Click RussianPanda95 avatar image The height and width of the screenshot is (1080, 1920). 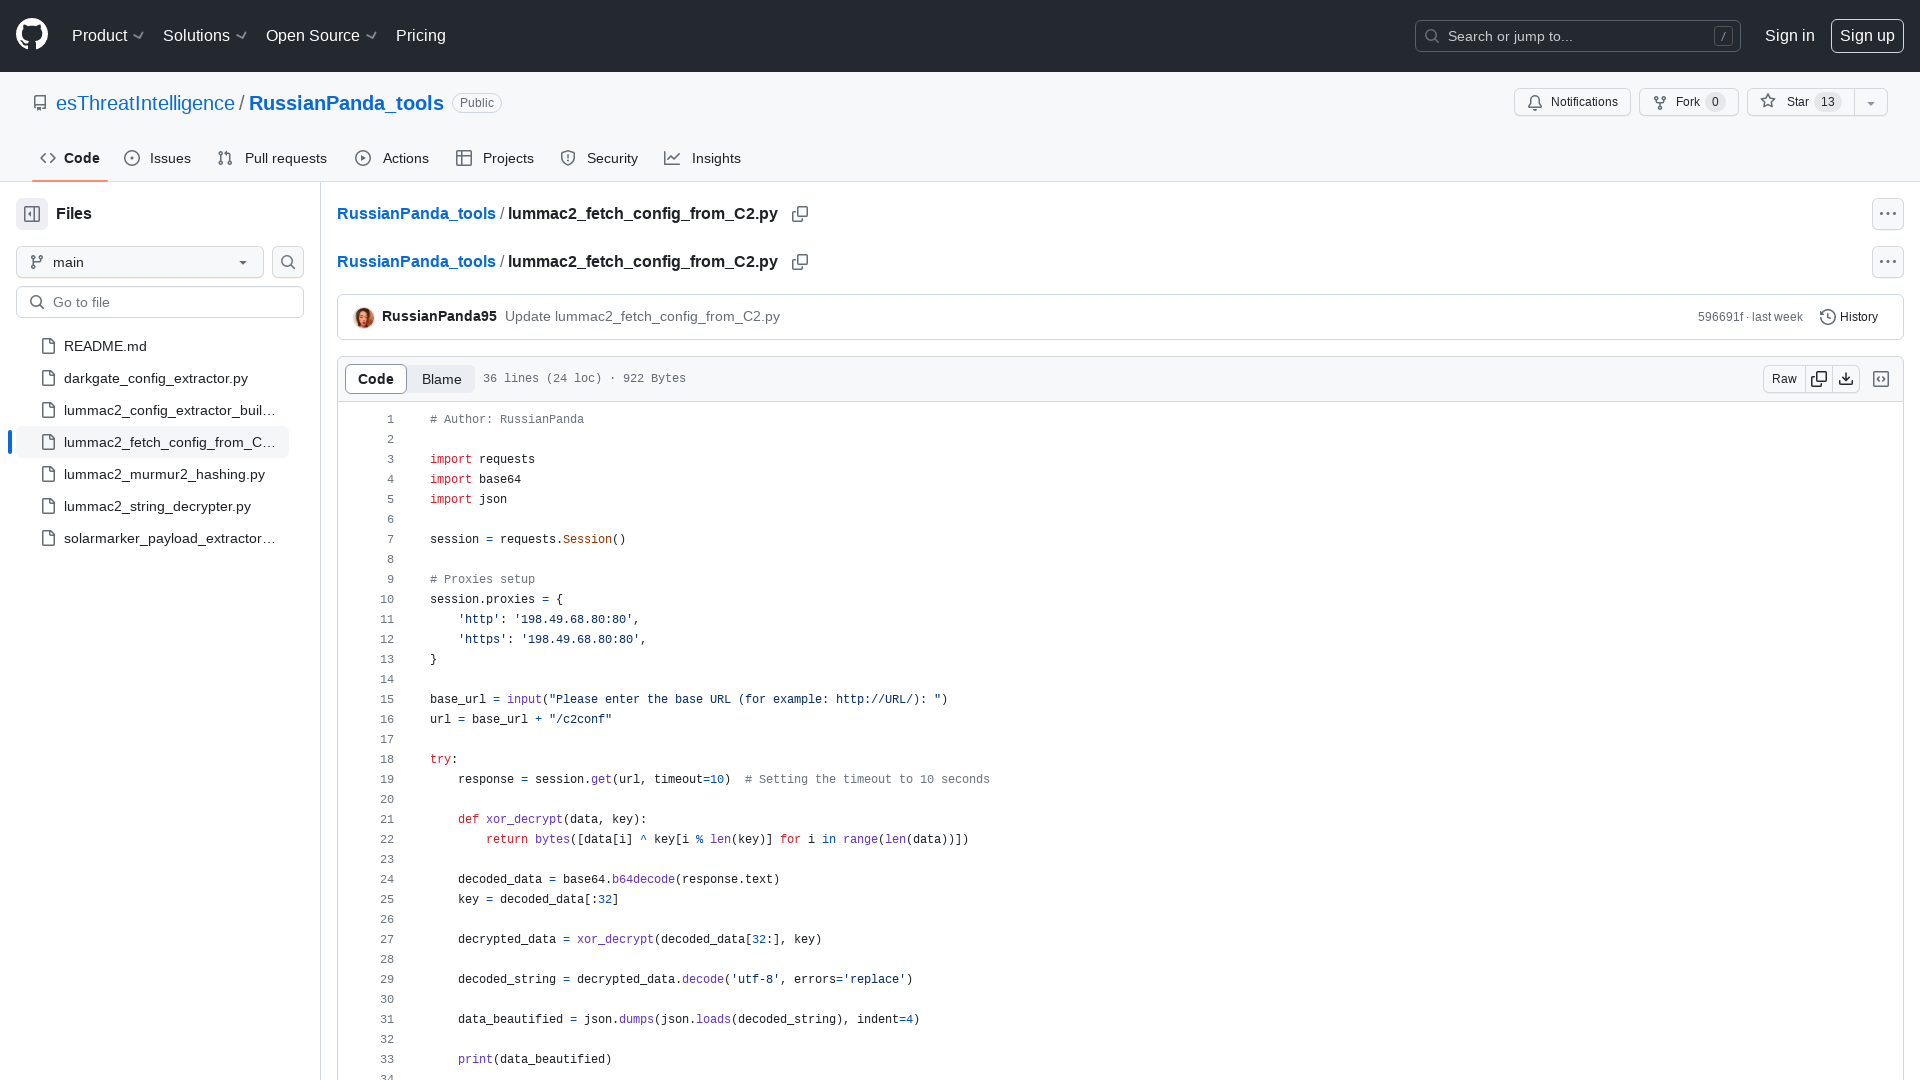(x=364, y=317)
